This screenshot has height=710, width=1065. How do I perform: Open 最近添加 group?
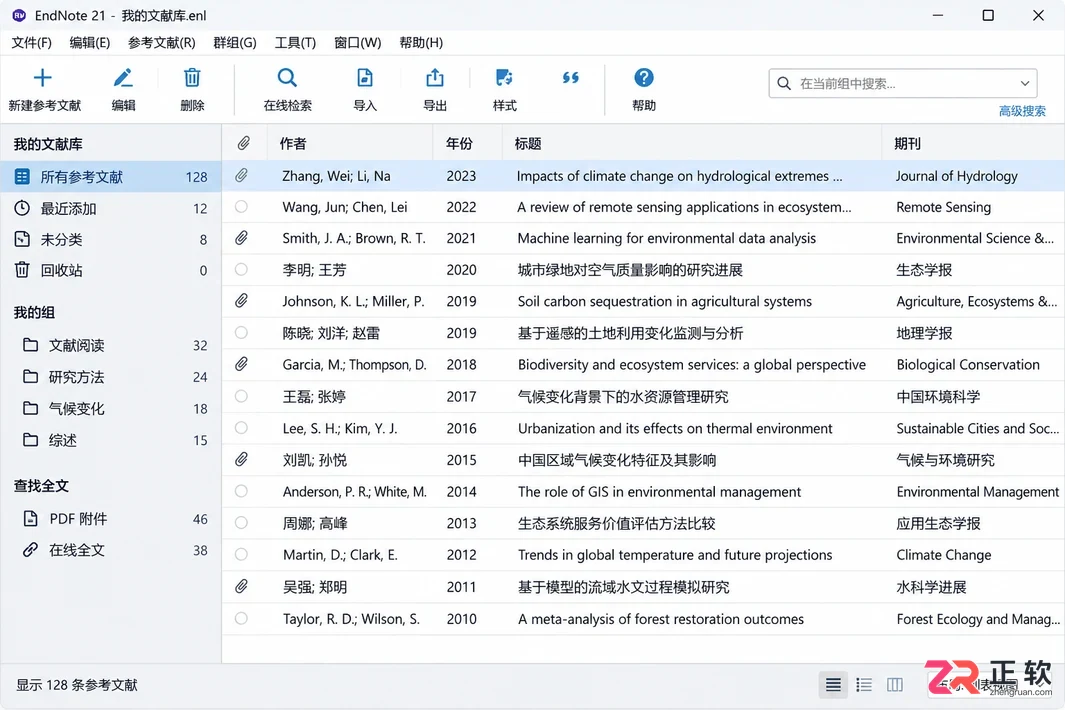(x=111, y=209)
